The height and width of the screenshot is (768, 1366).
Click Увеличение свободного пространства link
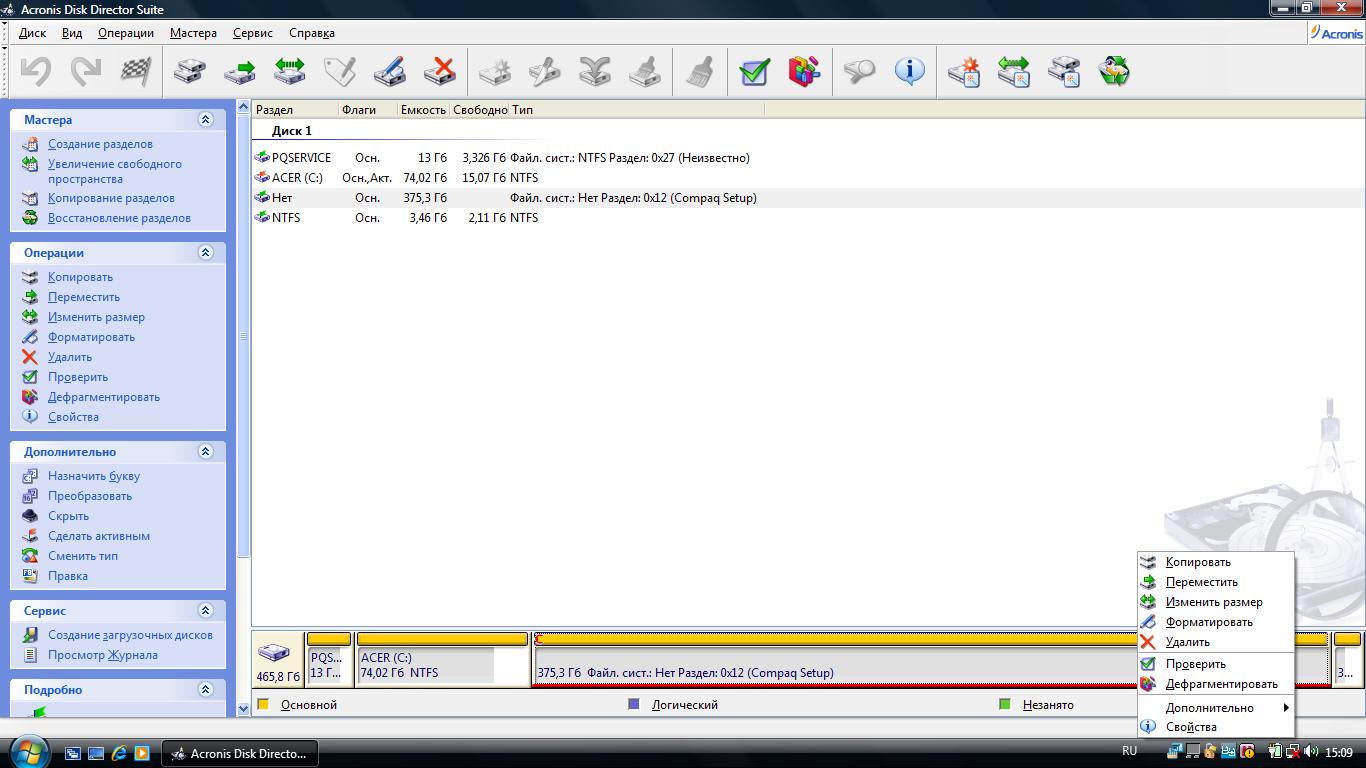115,171
